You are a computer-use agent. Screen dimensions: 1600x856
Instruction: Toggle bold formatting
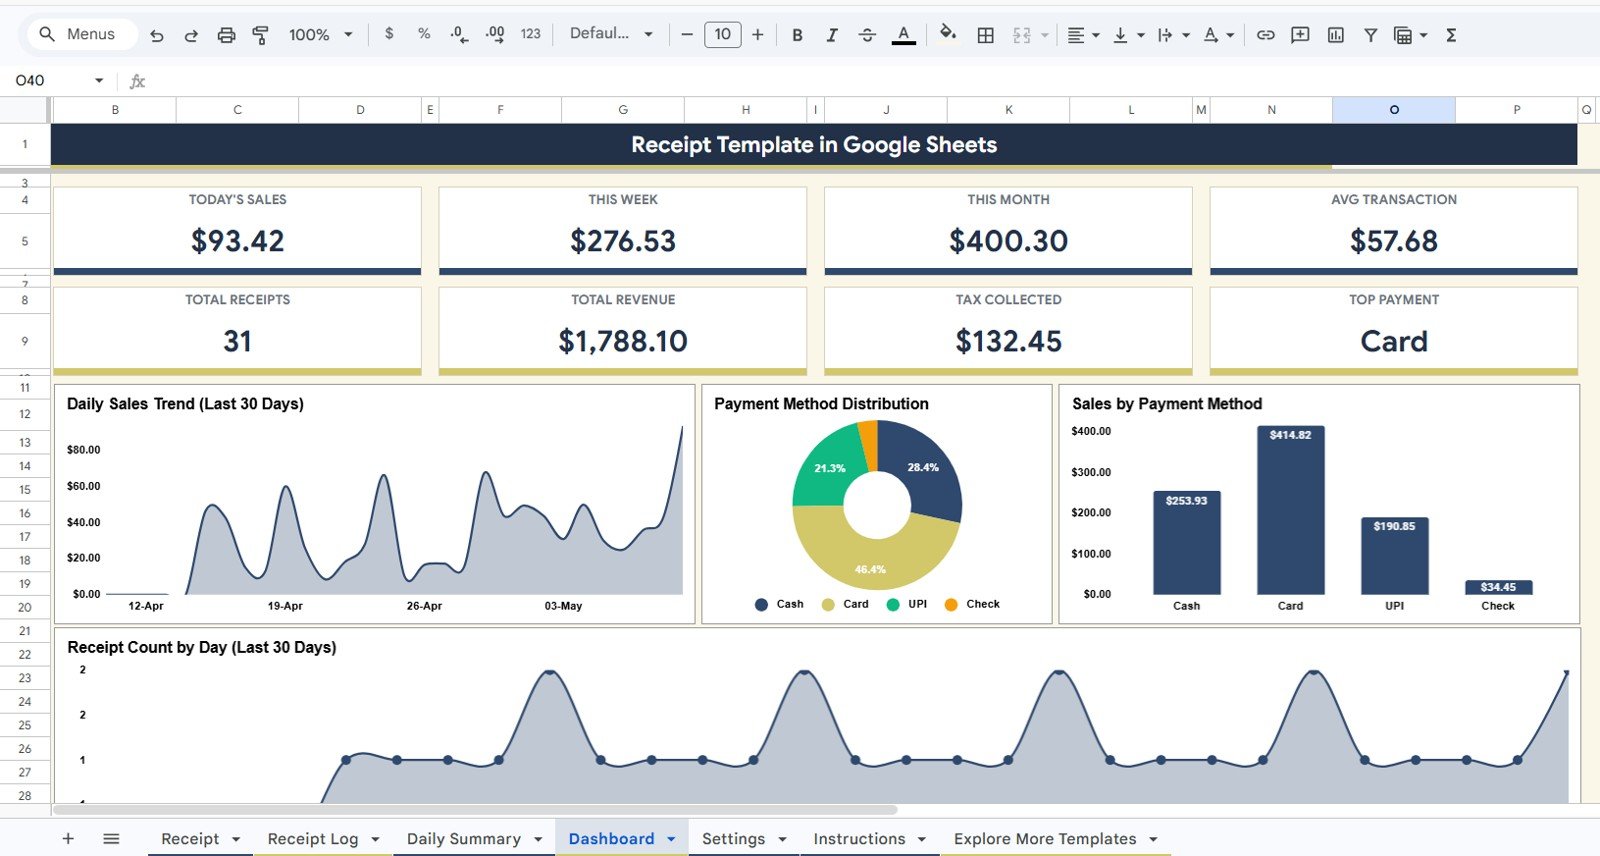797,35
